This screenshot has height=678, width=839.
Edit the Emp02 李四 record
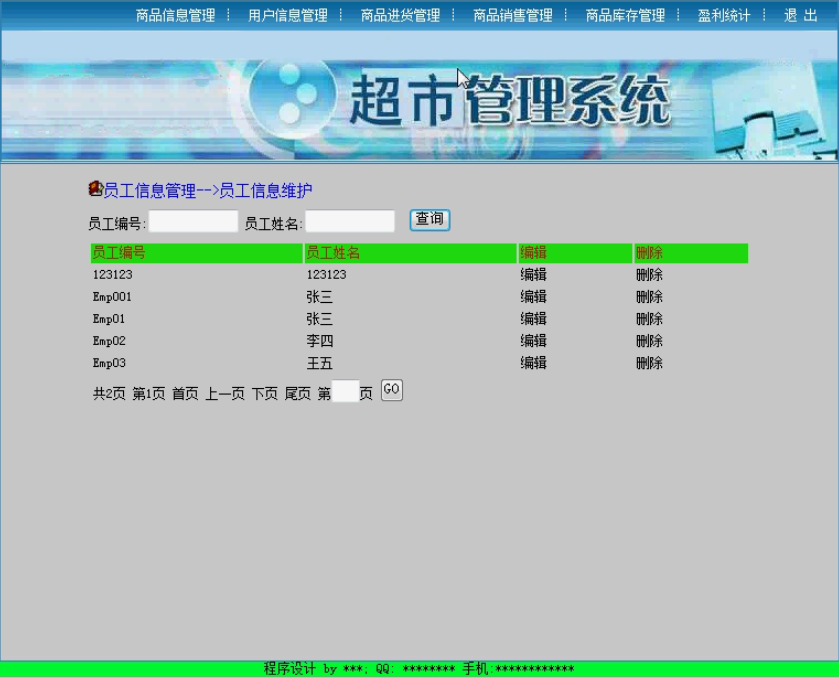[x=533, y=341]
